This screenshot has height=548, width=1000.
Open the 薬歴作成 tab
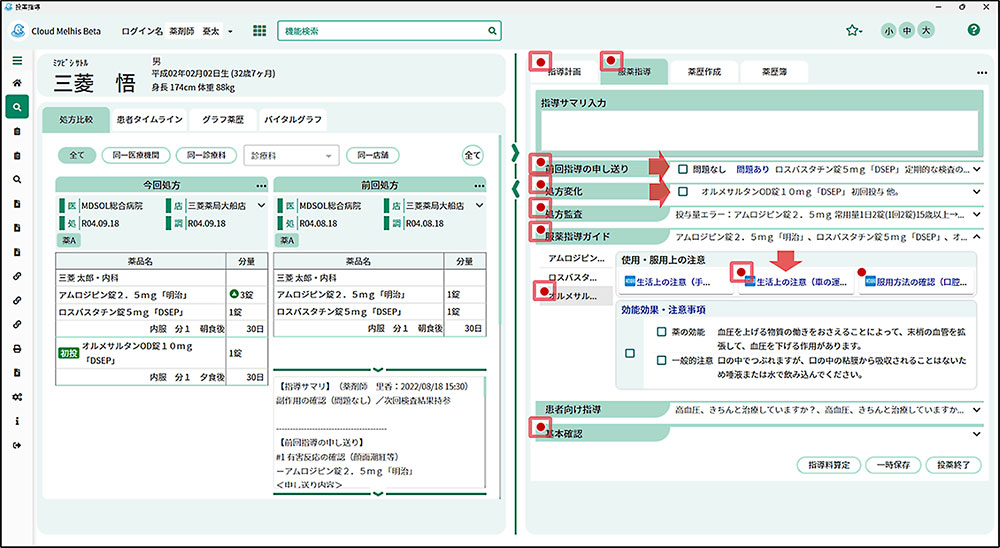tap(706, 72)
